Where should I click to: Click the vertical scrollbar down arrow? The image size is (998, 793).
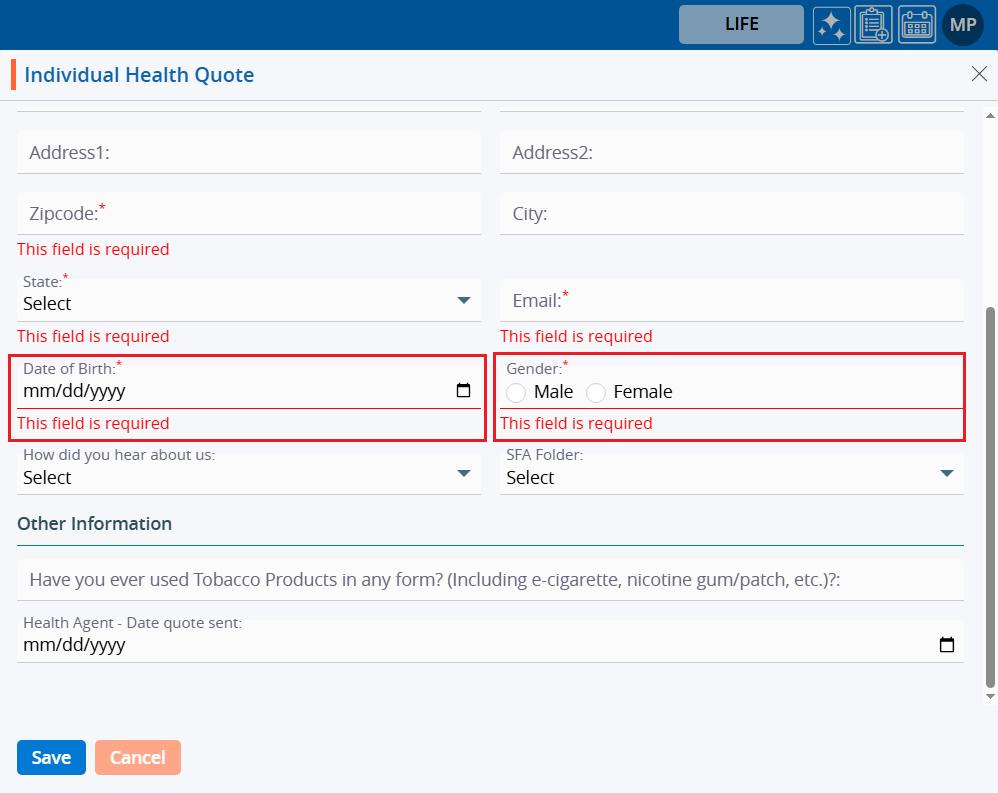pyautogui.click(x=991, y=695)
